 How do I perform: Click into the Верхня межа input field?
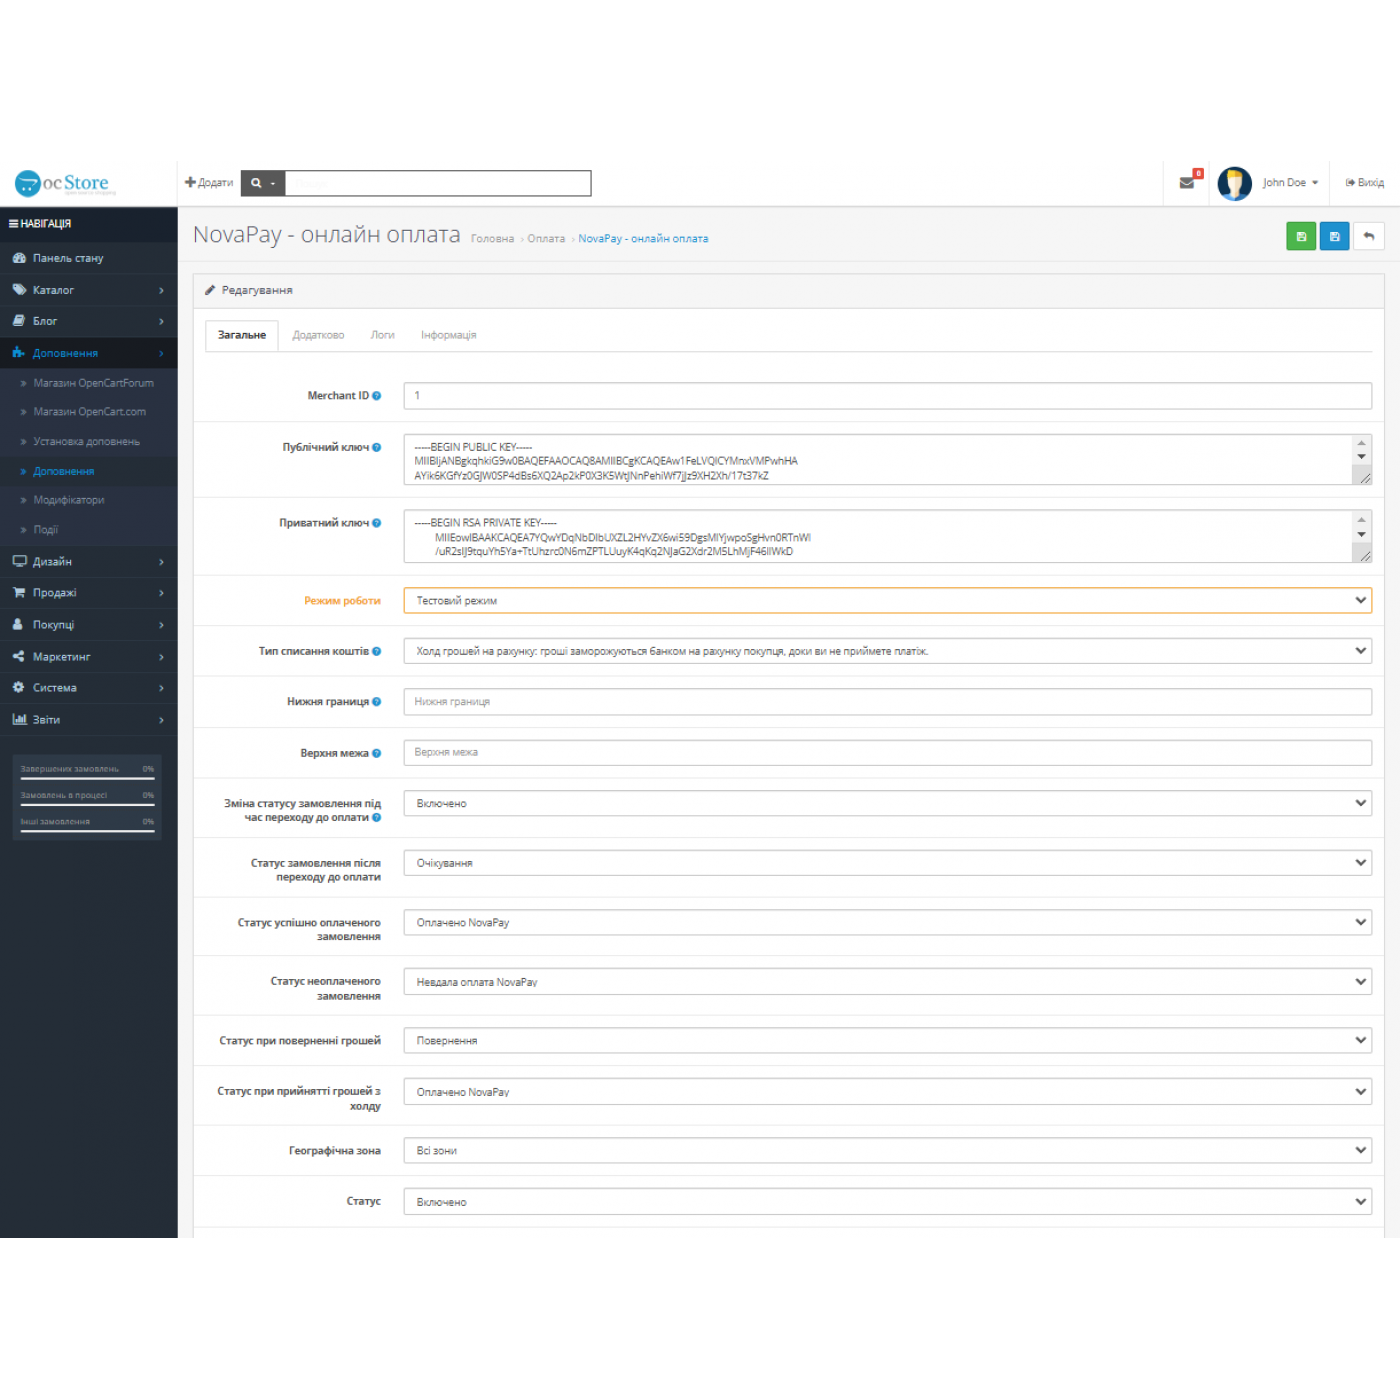pyautogui.click(x=886, y=752)
